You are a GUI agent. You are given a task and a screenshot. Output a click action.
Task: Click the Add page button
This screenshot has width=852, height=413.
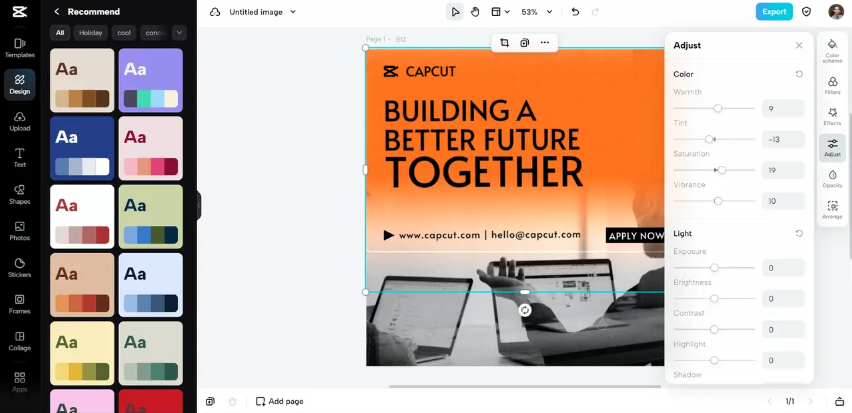(280, 401)
